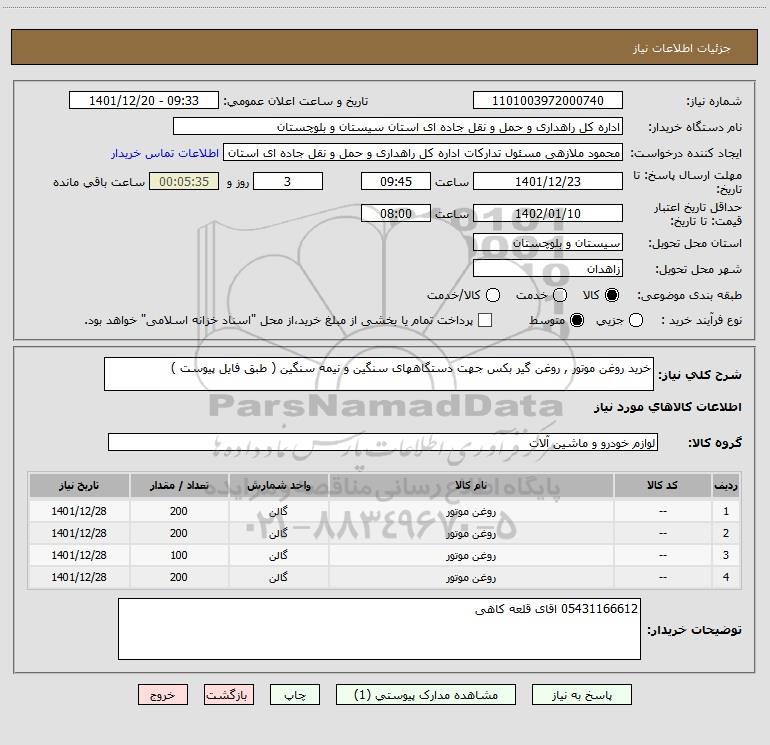
Task: Click the 'خروج' exit button
Action: coord(163,694)
